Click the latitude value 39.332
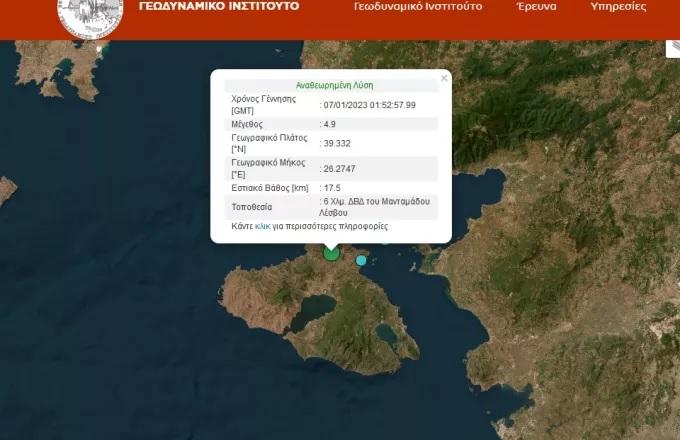This screenshot has width=680, height=440. pos(335,143)
